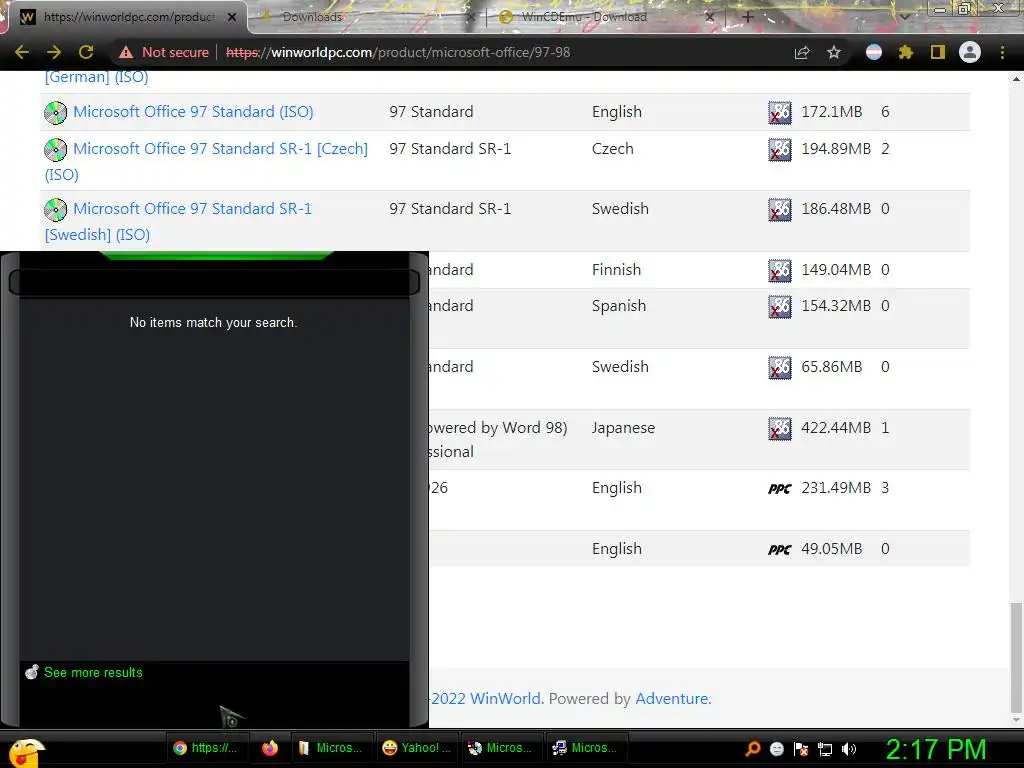The width and height of the screenshot is (1024, 768).
Task: Open the Chrome profile avatar
Action: pyautogui.click(x=970, y=52)
